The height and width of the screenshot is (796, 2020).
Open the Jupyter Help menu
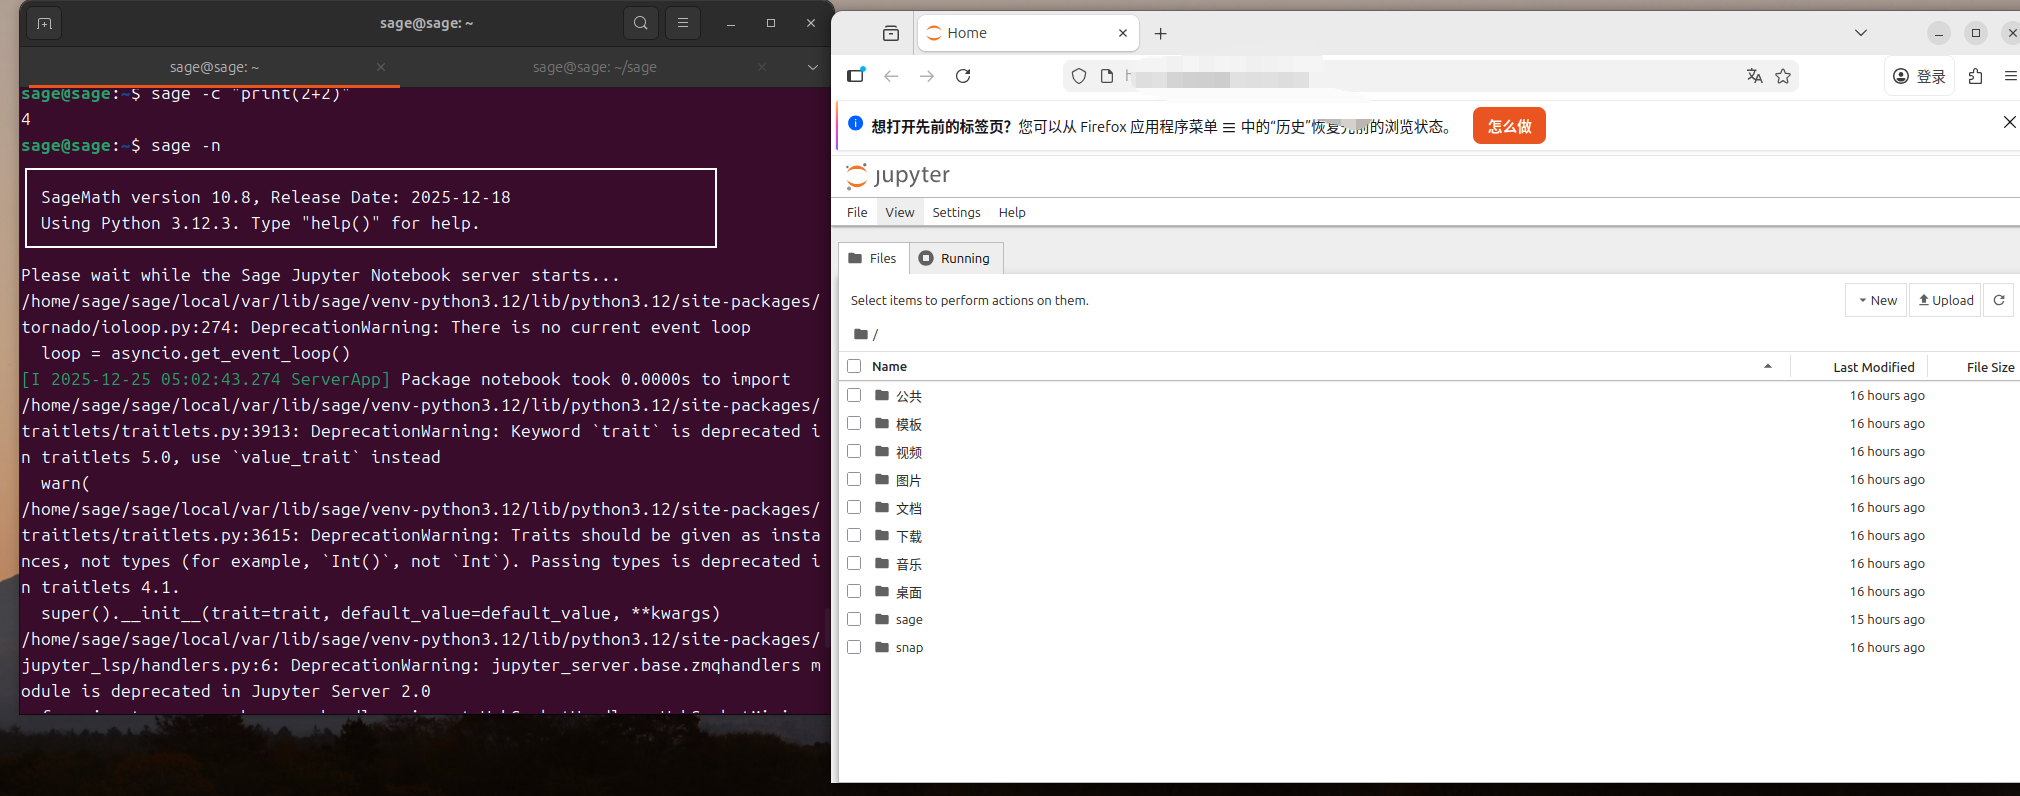(1012, 212)
